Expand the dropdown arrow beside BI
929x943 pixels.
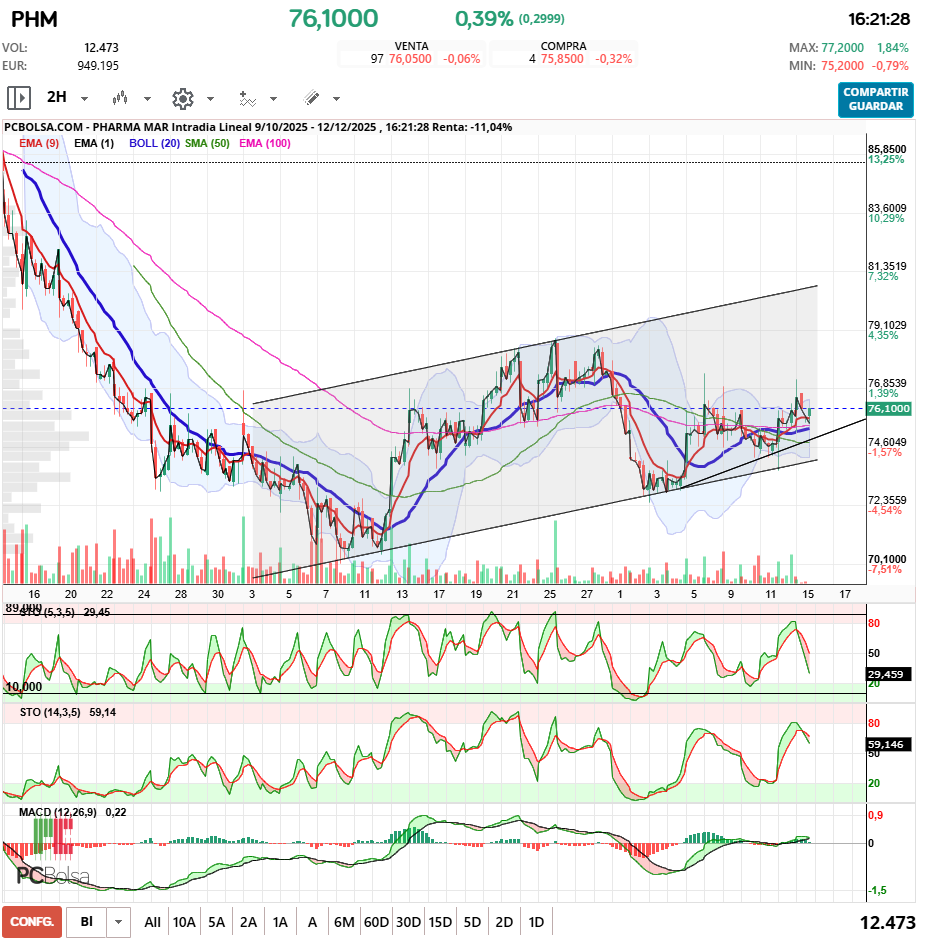(119, 921)
